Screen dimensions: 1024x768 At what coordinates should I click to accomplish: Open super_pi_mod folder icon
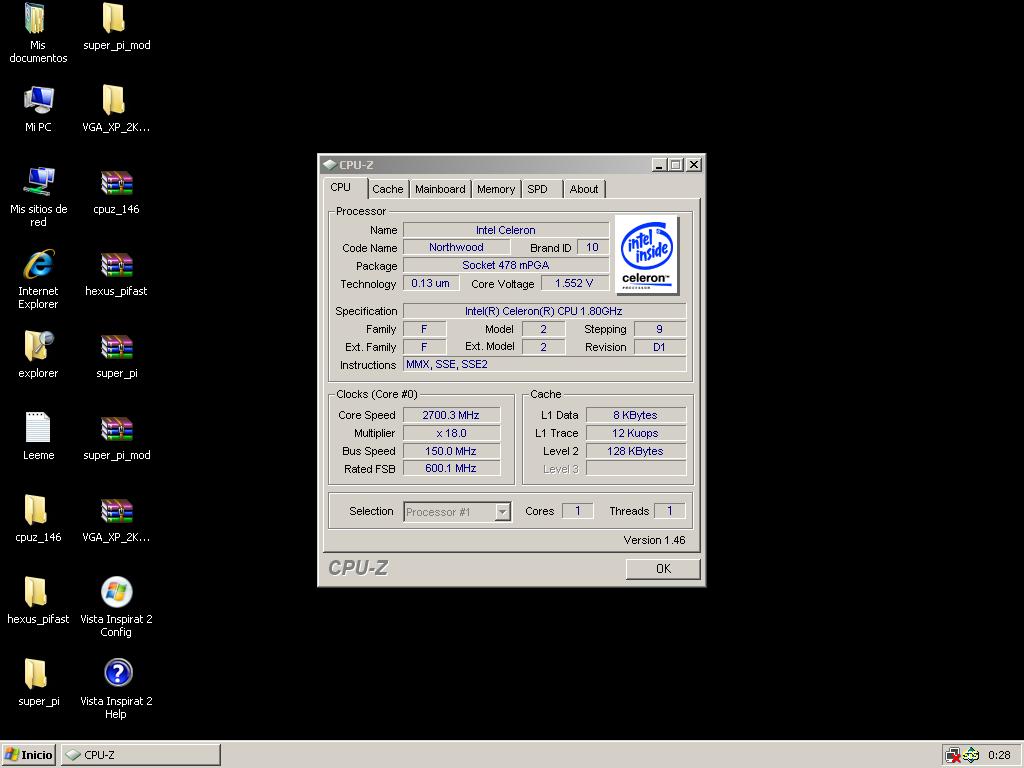click(x=116, y=26)
